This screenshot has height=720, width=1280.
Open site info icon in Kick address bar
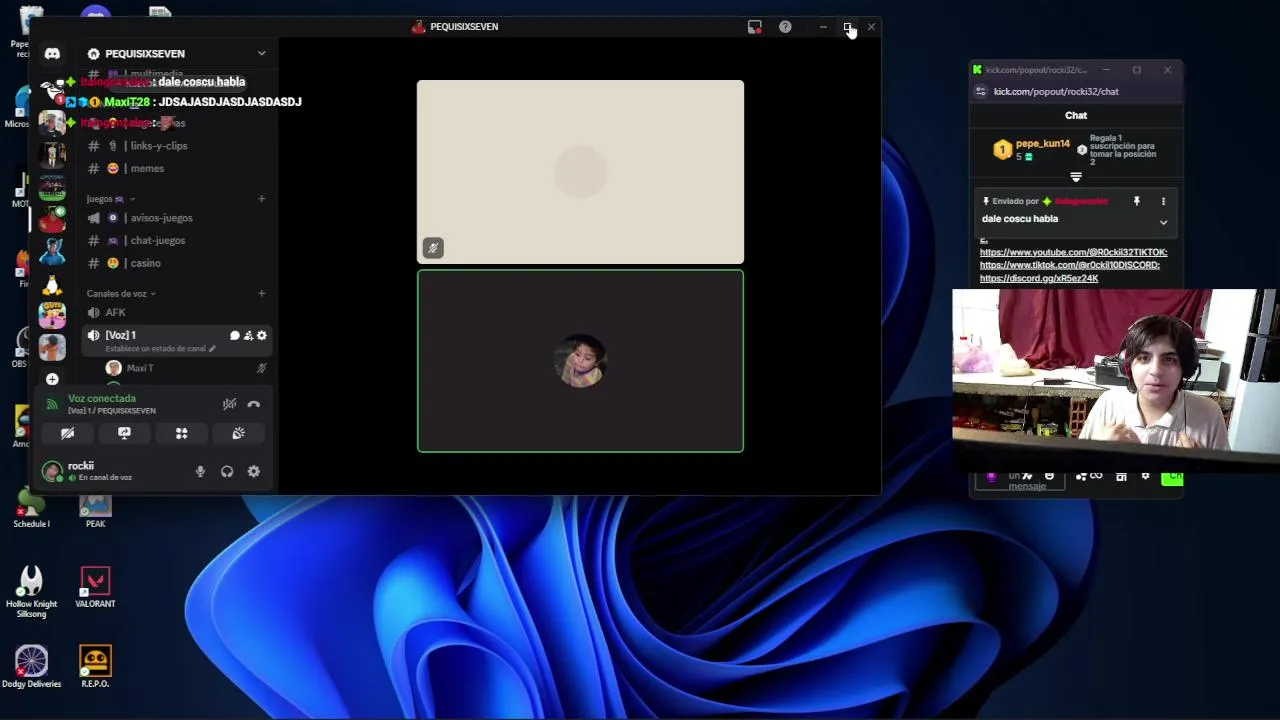coord(982,91)
